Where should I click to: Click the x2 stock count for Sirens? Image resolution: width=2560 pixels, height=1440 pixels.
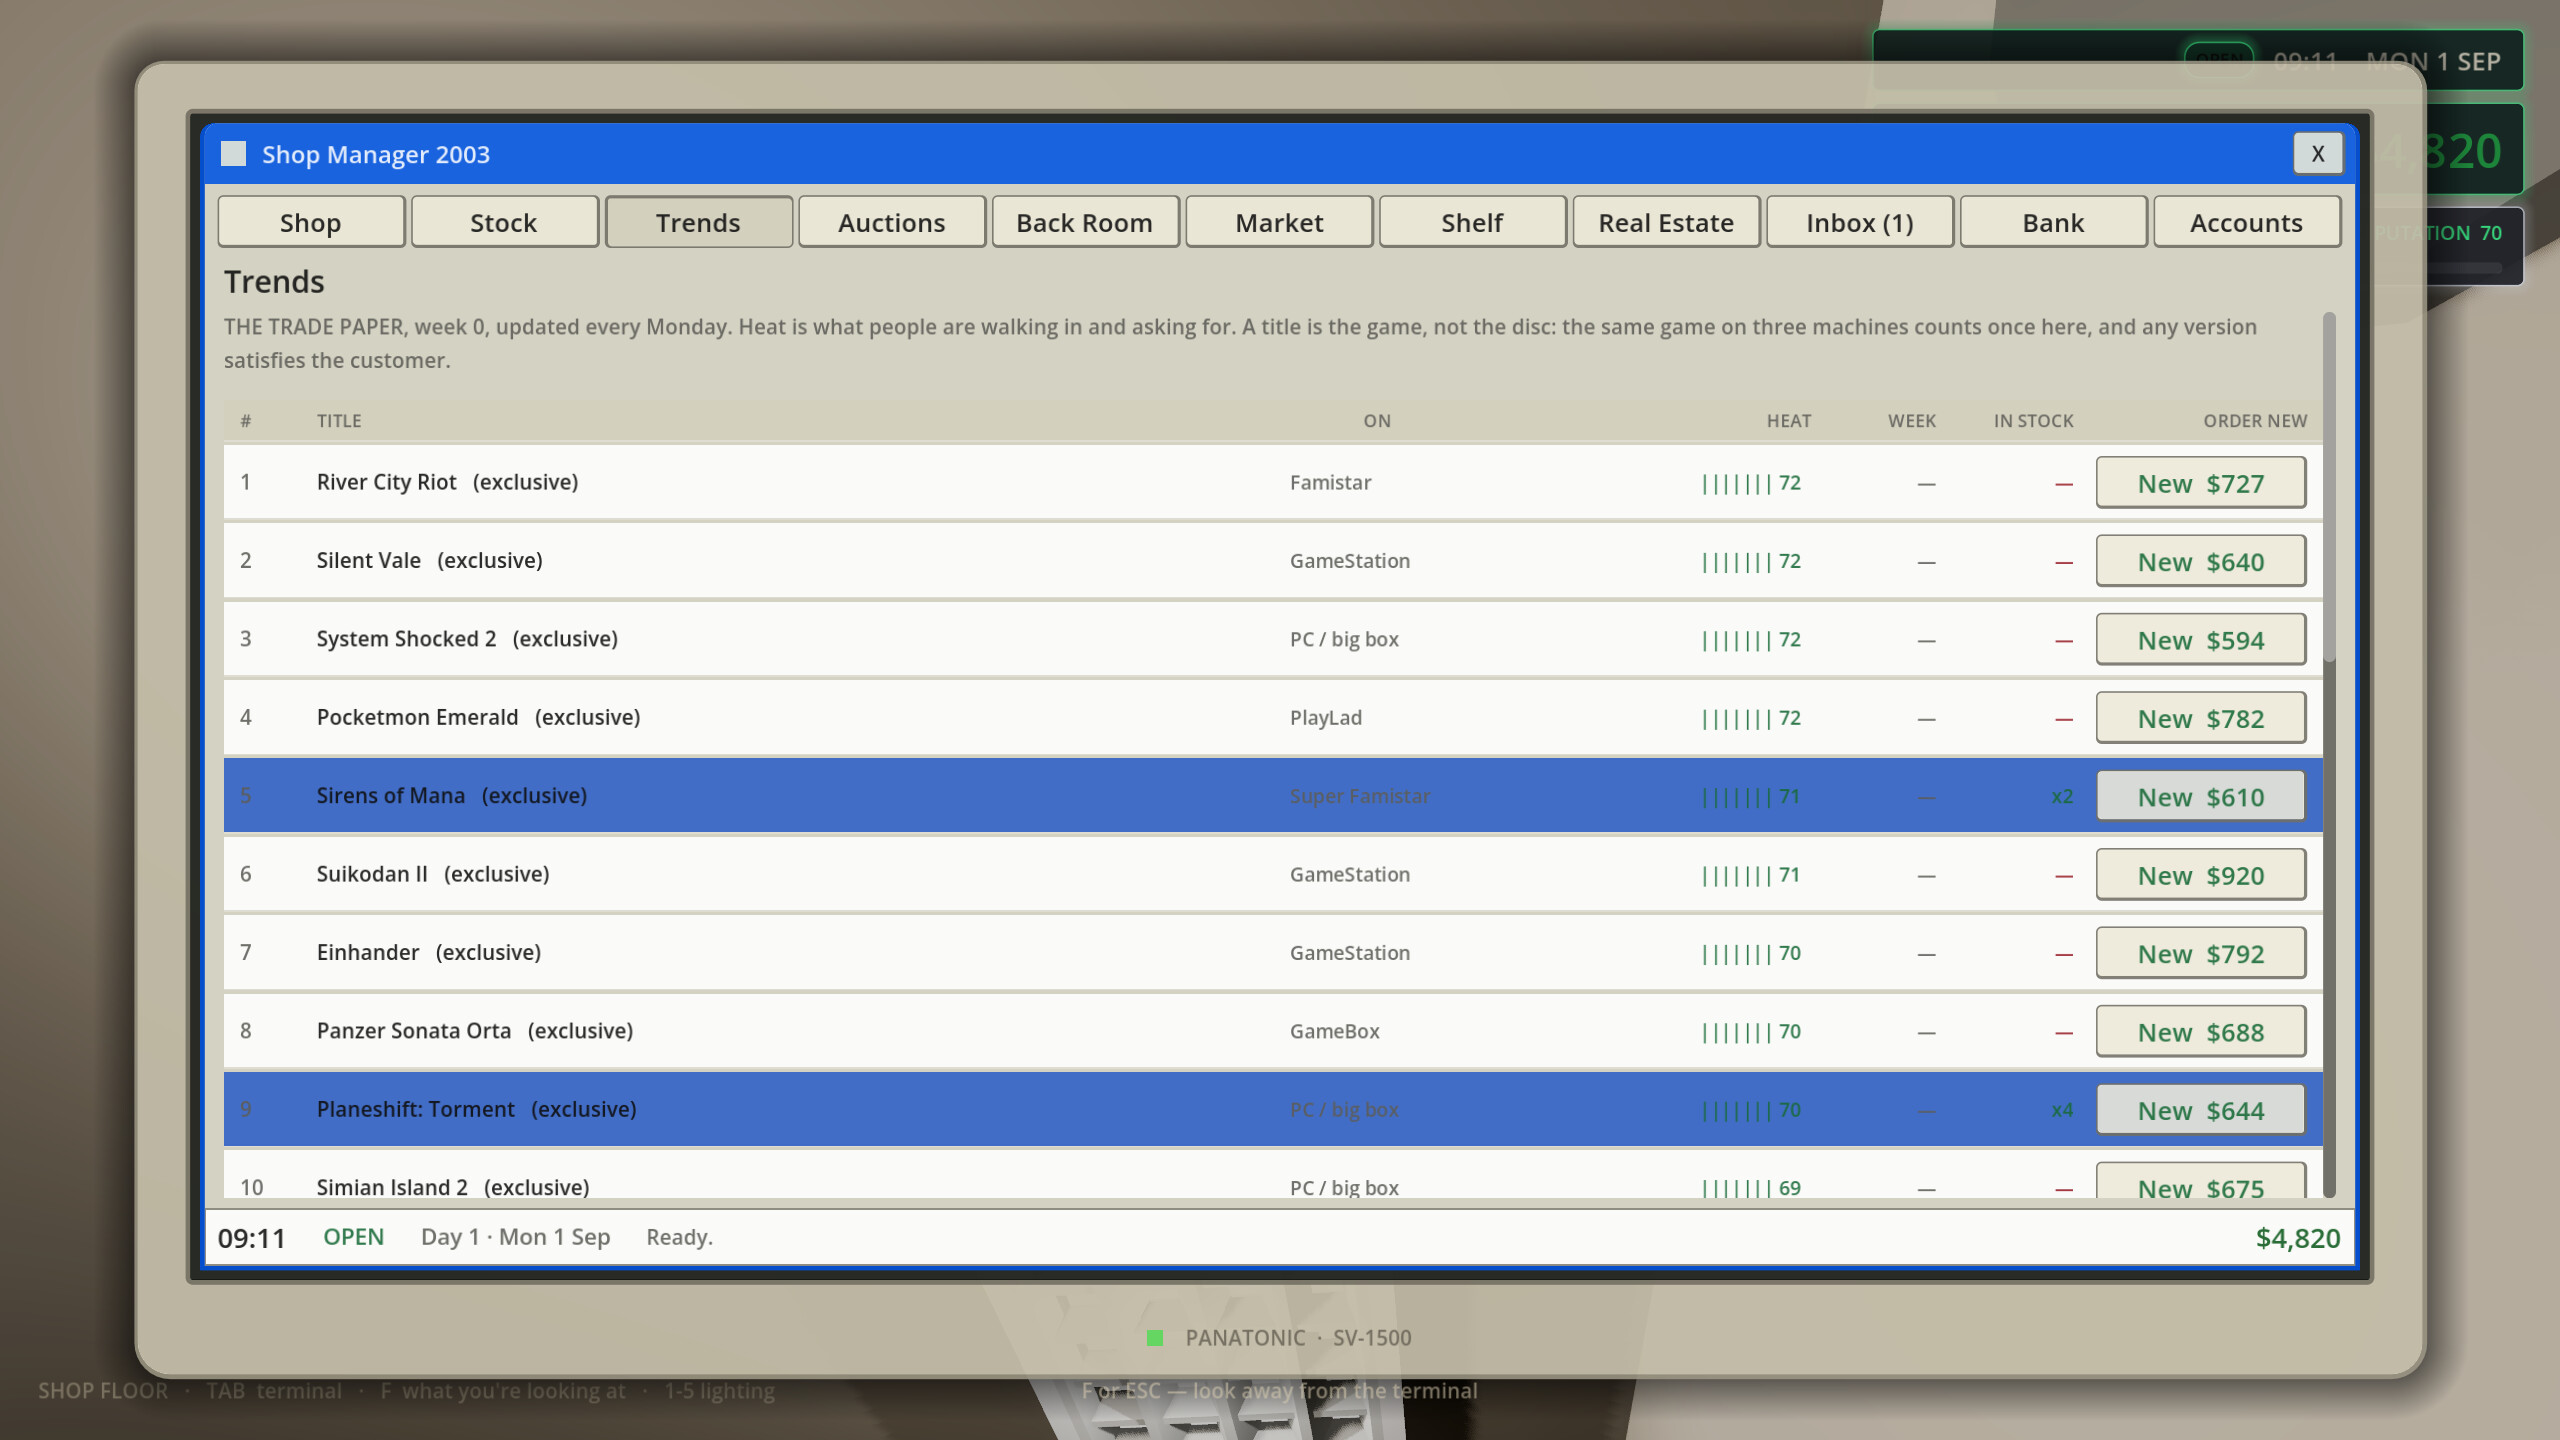2062,796
